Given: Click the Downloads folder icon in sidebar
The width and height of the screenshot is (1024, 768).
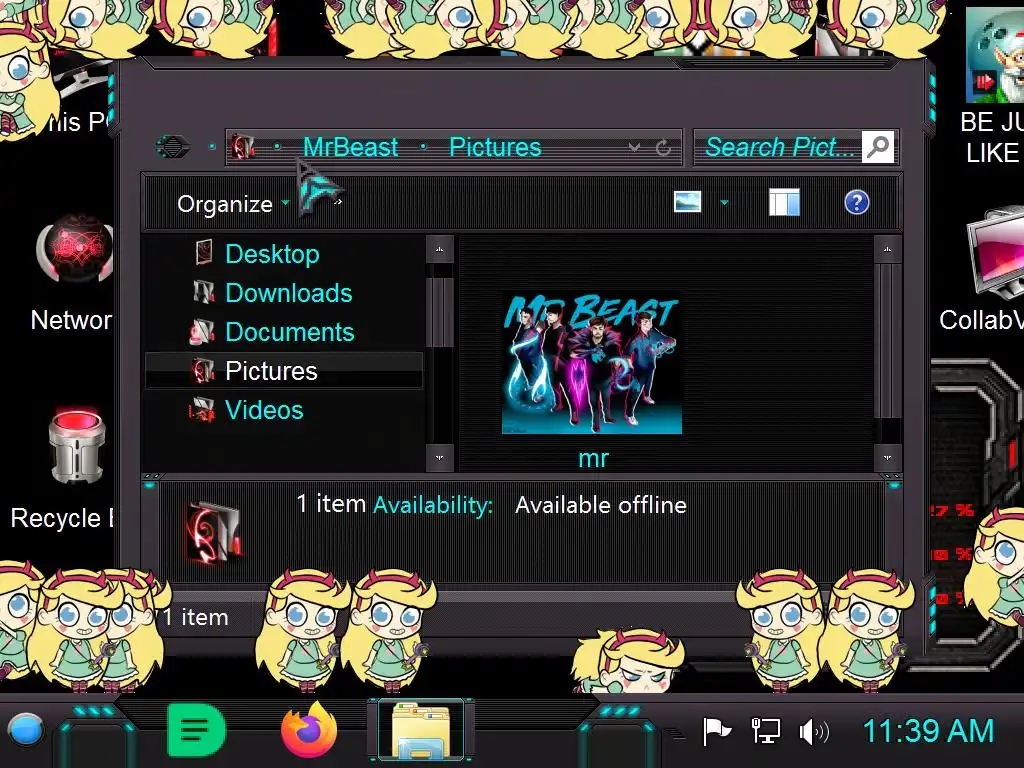Looking at the screenshot, I should click(203, 291).
